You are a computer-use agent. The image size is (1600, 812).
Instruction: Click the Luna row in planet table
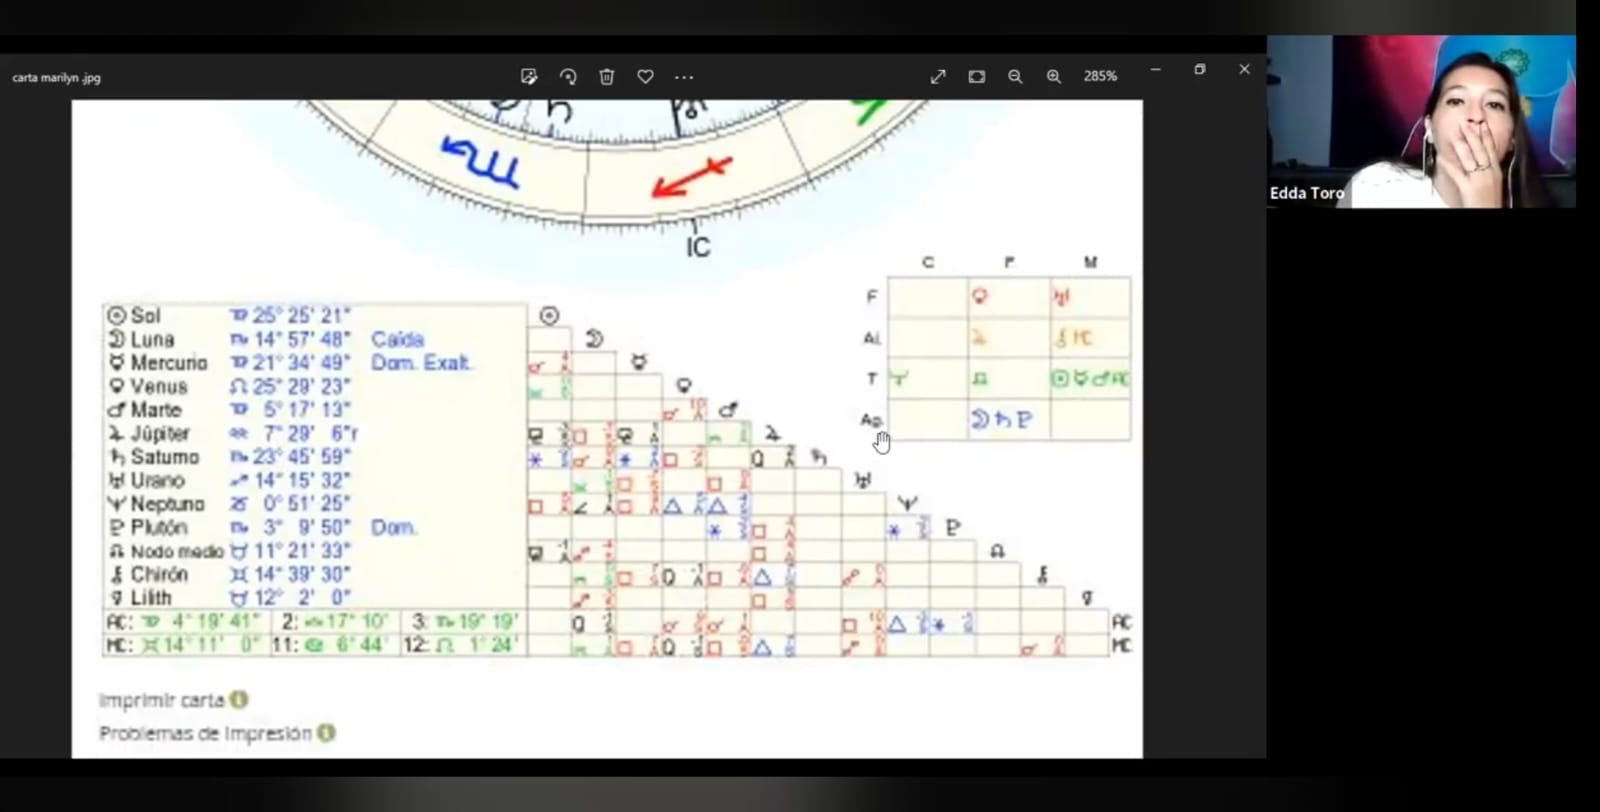tap(152, 340)
